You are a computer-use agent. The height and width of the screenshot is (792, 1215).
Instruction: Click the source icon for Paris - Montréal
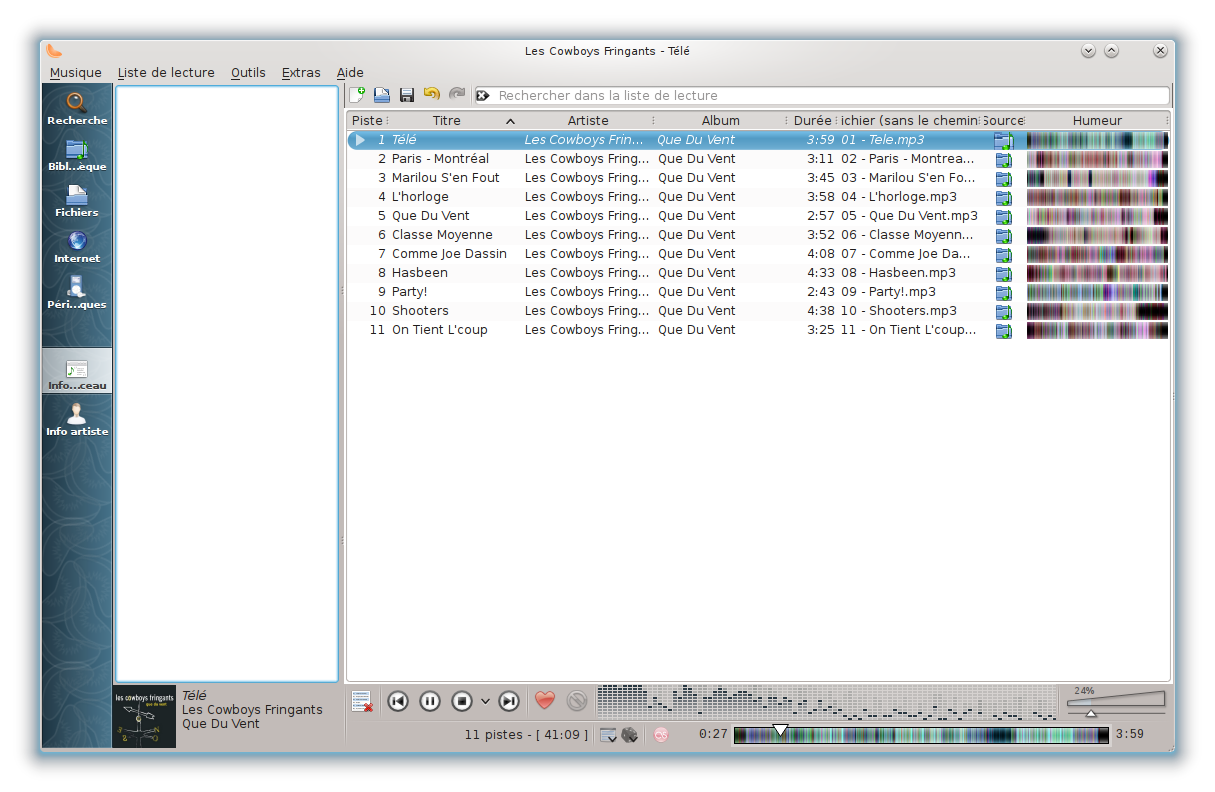coord(1003,160)
